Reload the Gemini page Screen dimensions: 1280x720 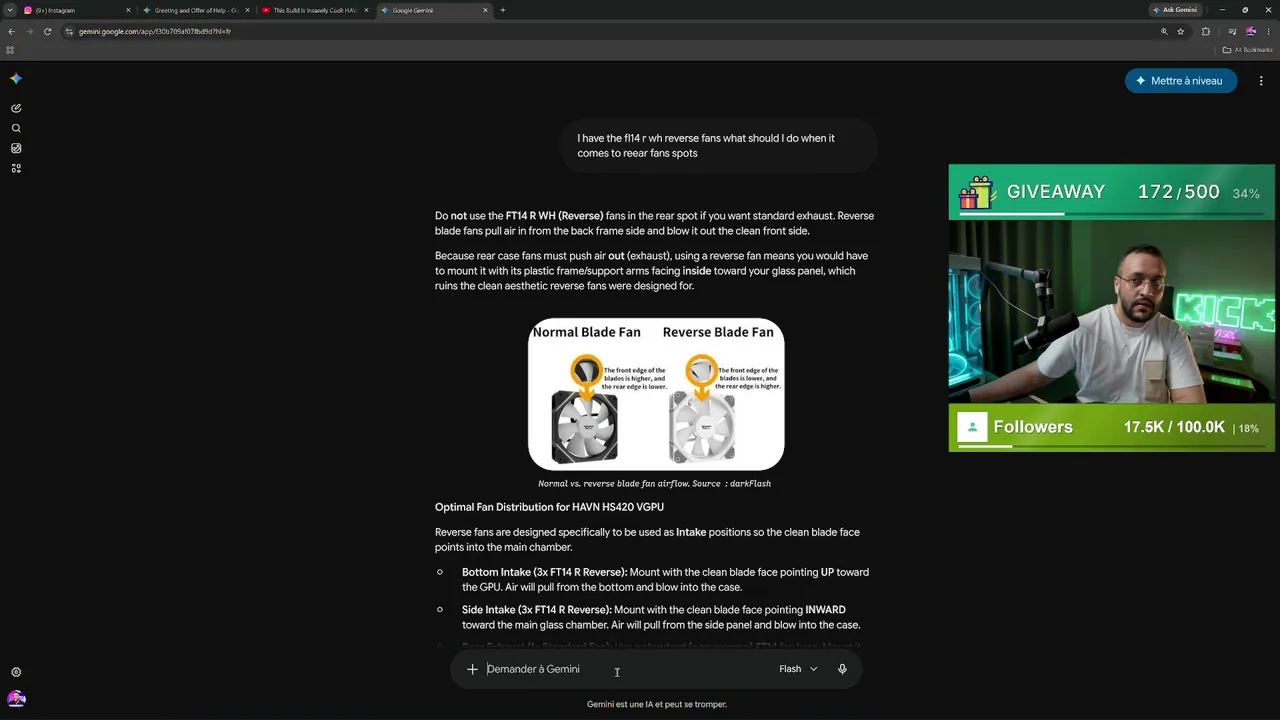(47, 31)
